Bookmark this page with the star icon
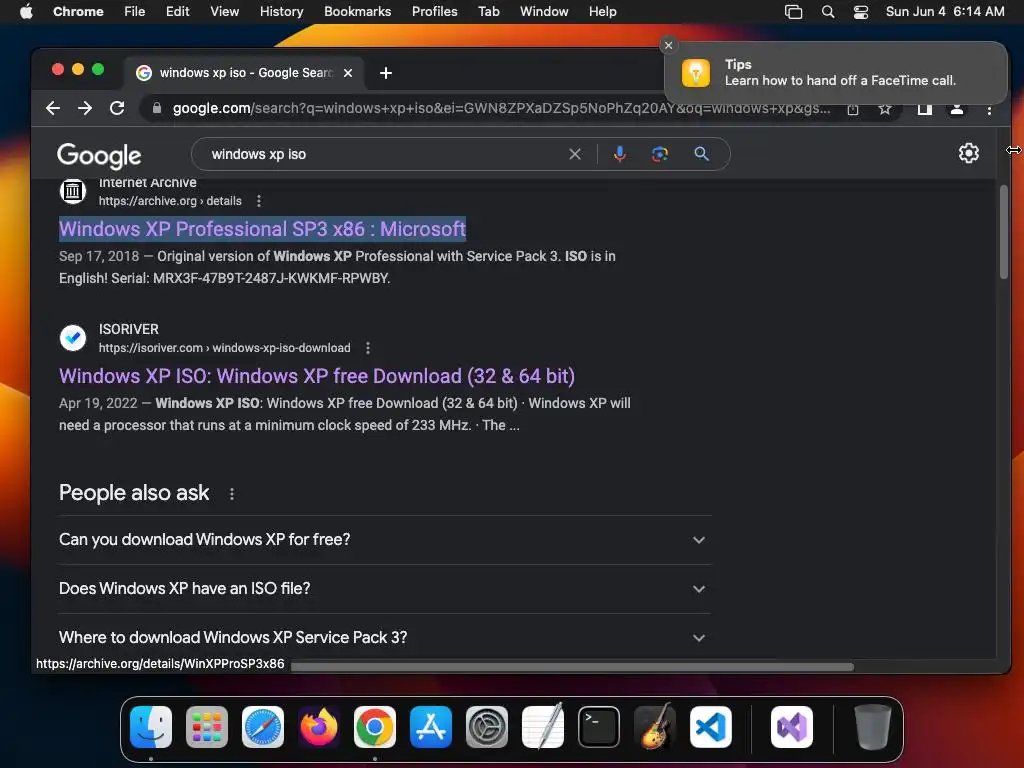Screen dimensions: 1024x768 pos(885,109)
